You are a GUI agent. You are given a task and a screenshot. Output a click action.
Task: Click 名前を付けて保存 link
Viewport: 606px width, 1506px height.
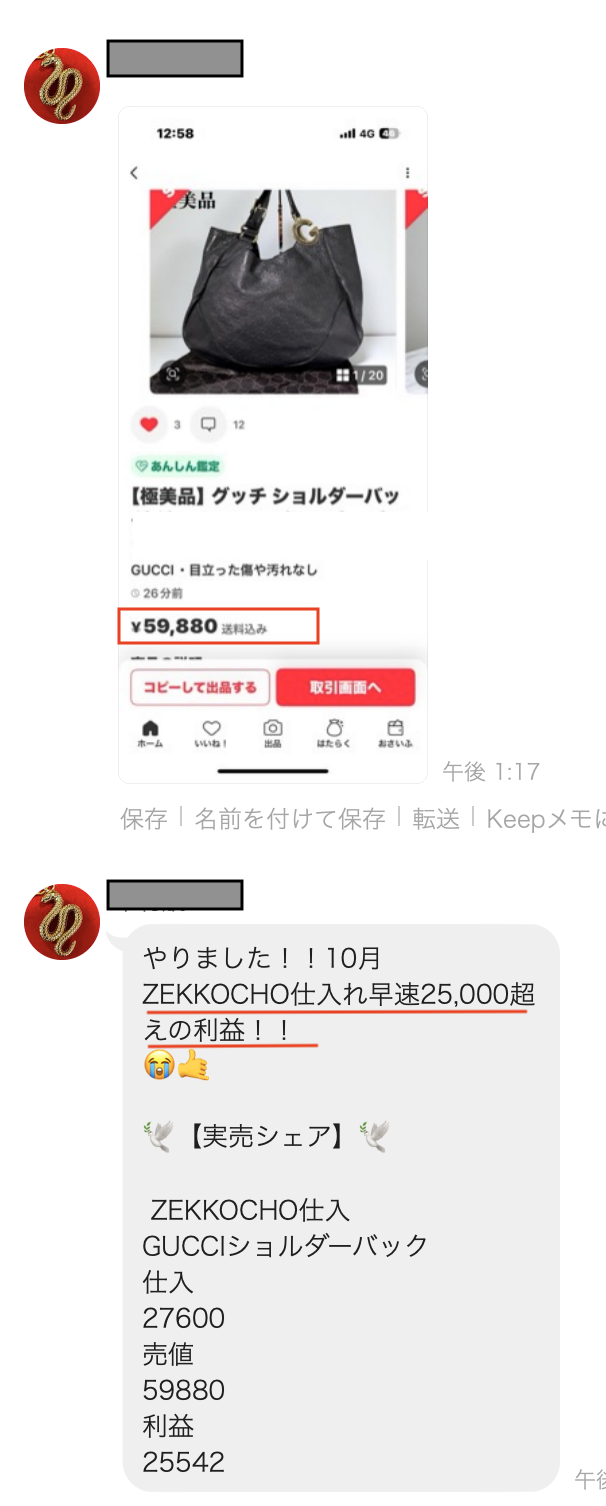coord(290,819)
